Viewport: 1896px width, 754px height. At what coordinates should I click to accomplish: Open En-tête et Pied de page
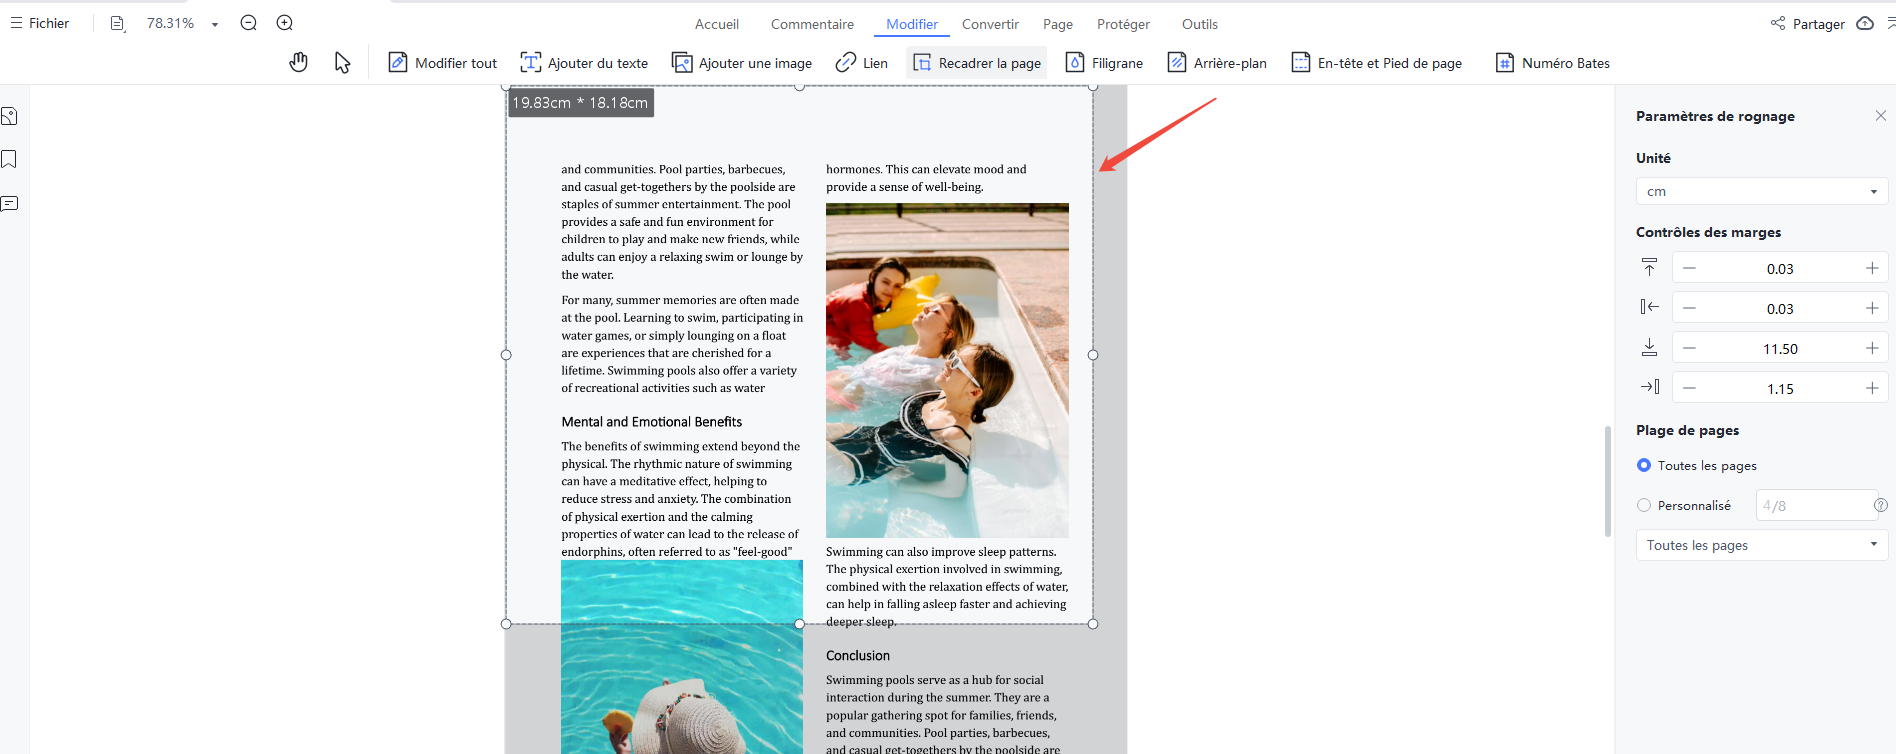pyautogui.click(x=1376, y=63)
